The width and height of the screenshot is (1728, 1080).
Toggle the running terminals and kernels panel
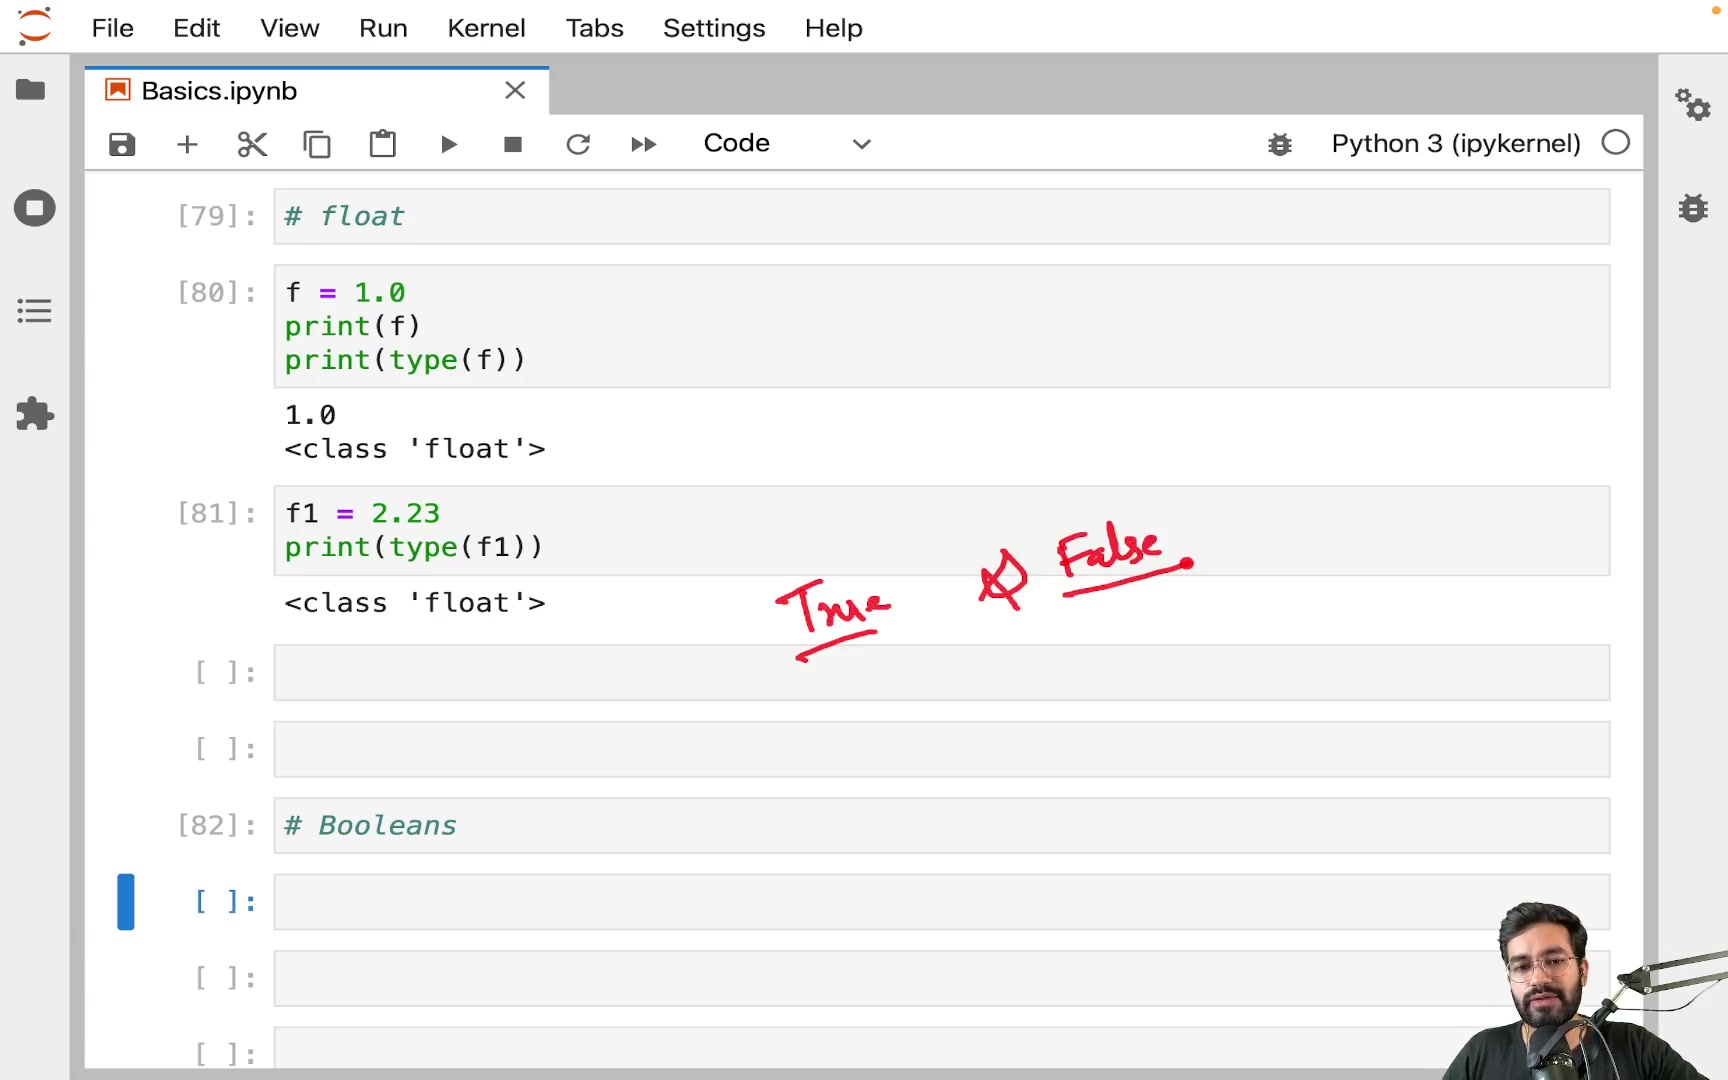point(34,208)
